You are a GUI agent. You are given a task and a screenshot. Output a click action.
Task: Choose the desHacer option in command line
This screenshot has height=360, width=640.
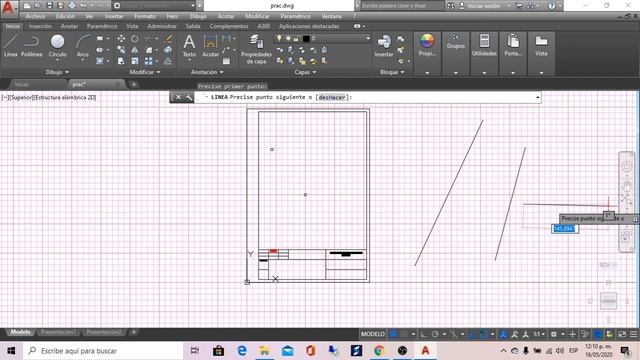click(332, 97)
